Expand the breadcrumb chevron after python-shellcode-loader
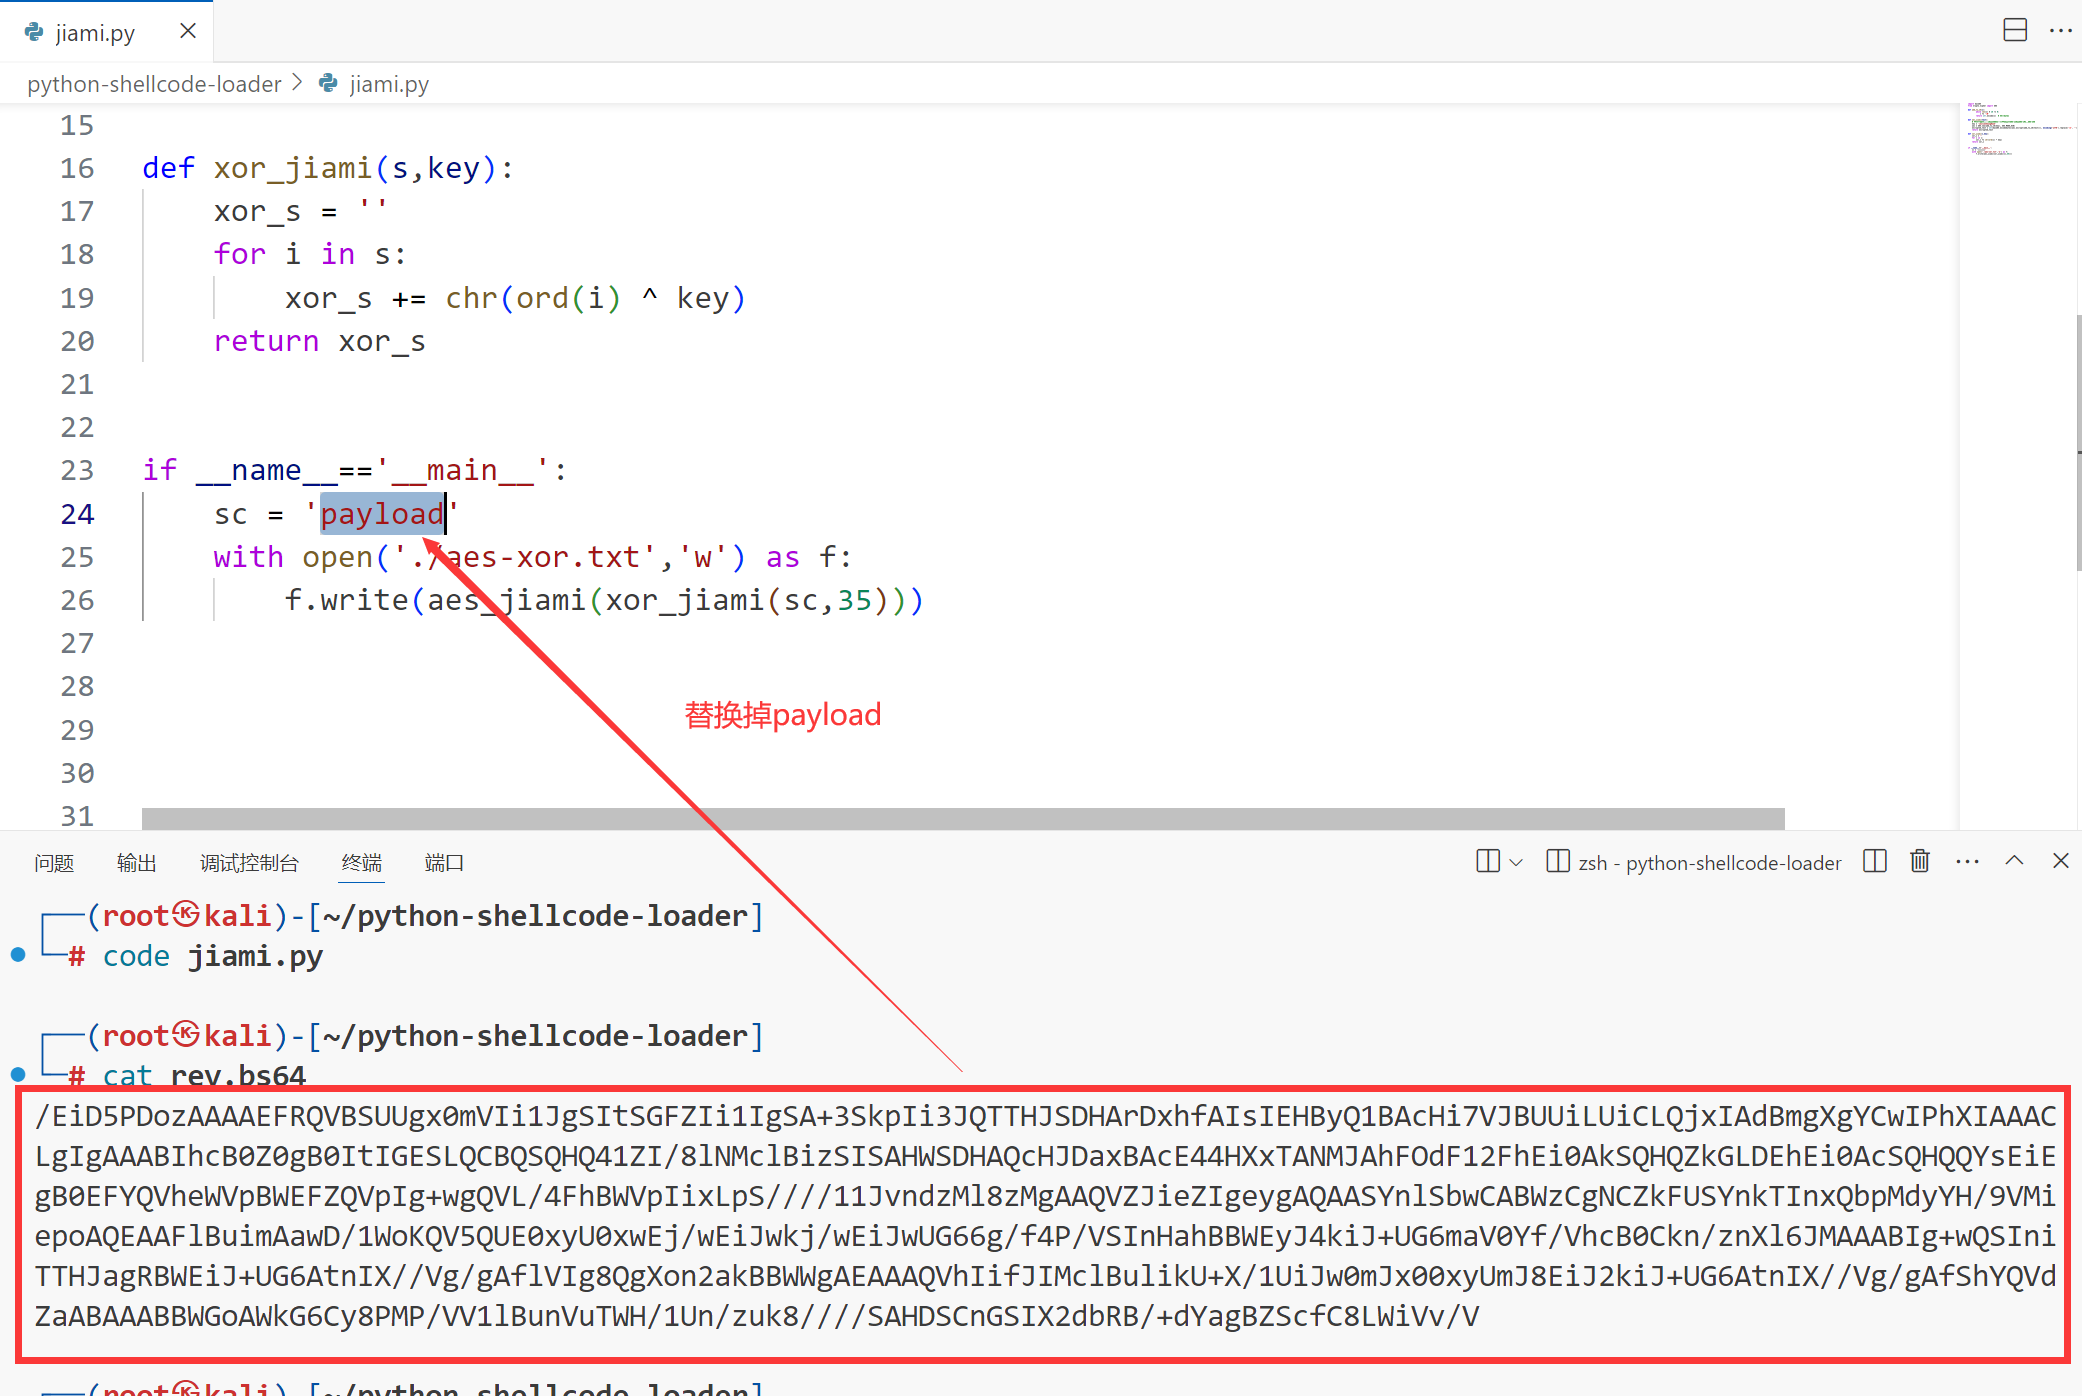Viewport: 2082px width, 1396px height. pyautogui.click(x=297, y=83)
